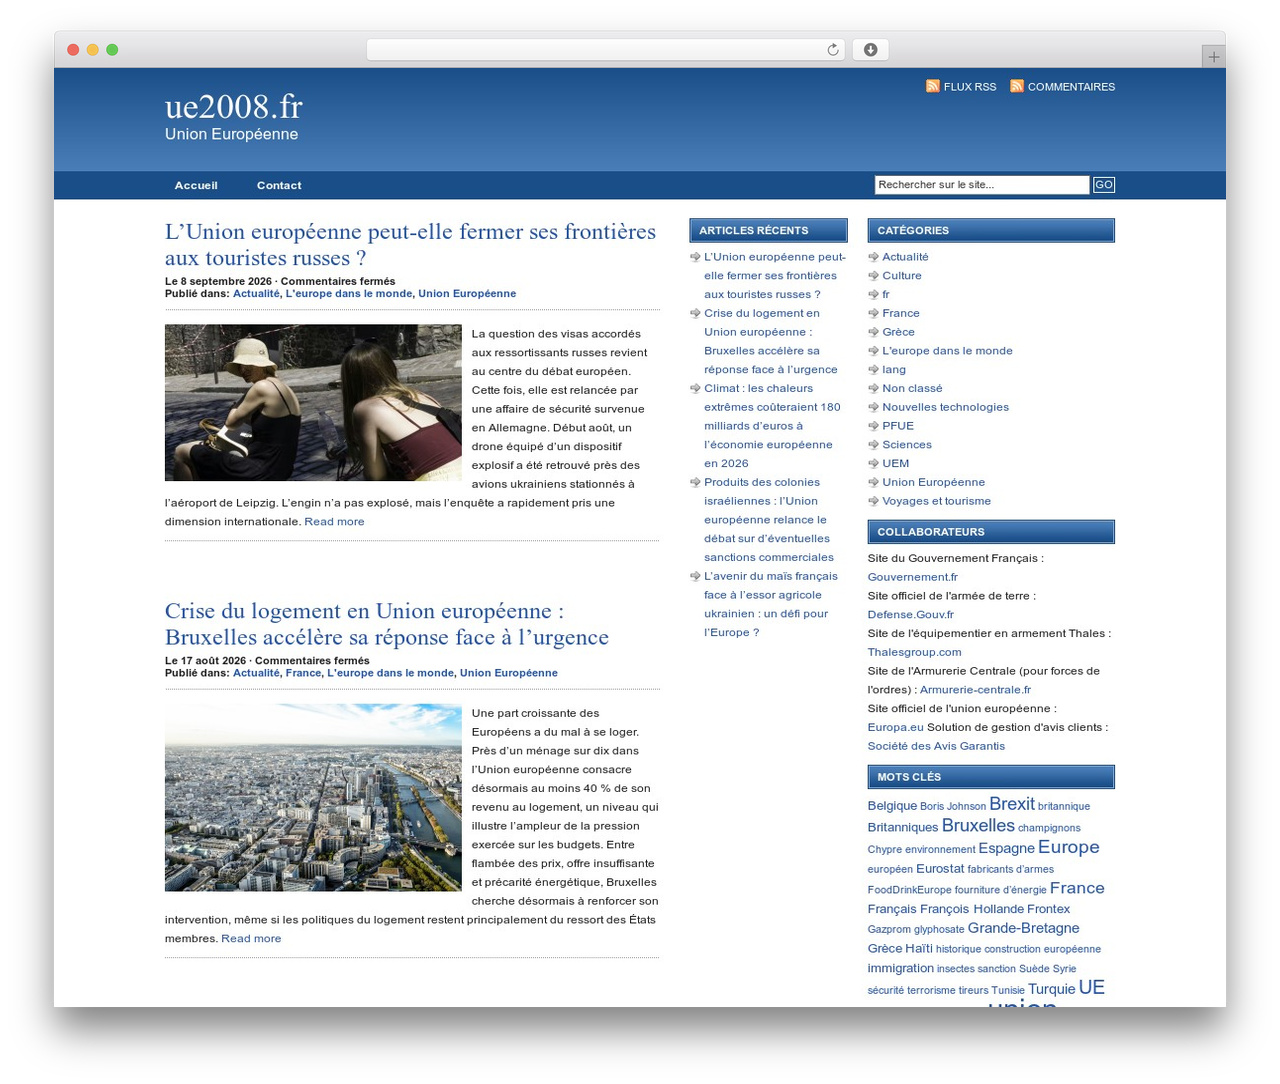Click the arrow bullet beside Sciences category
Viewport: 1280px width, 1084px height.
point(873,445)
